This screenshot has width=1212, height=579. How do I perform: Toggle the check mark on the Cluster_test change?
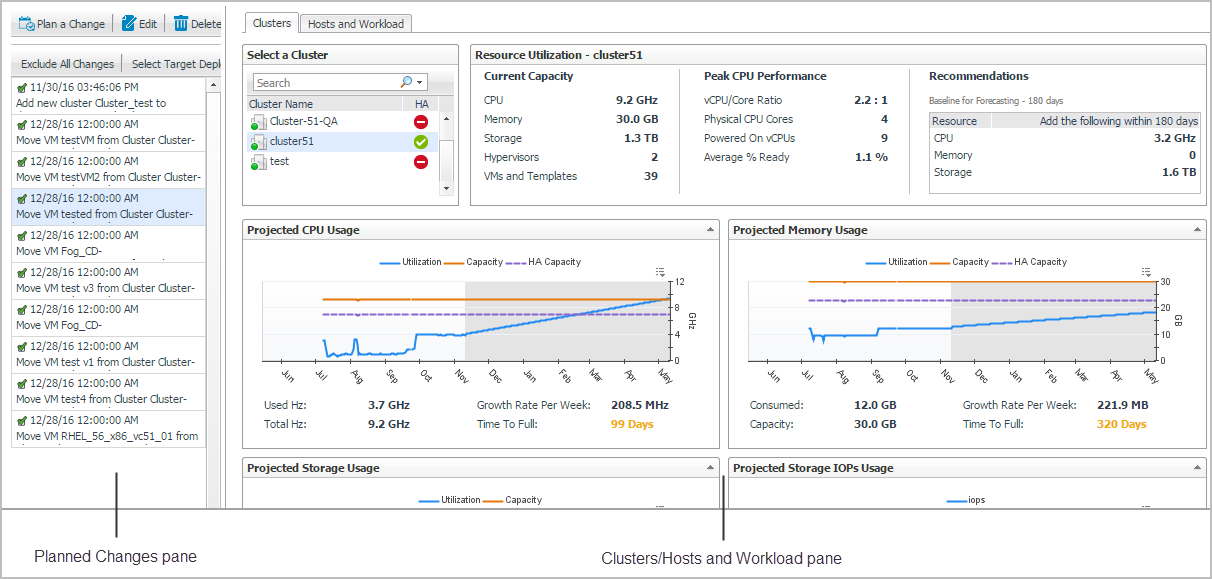(x=22, y=88)
